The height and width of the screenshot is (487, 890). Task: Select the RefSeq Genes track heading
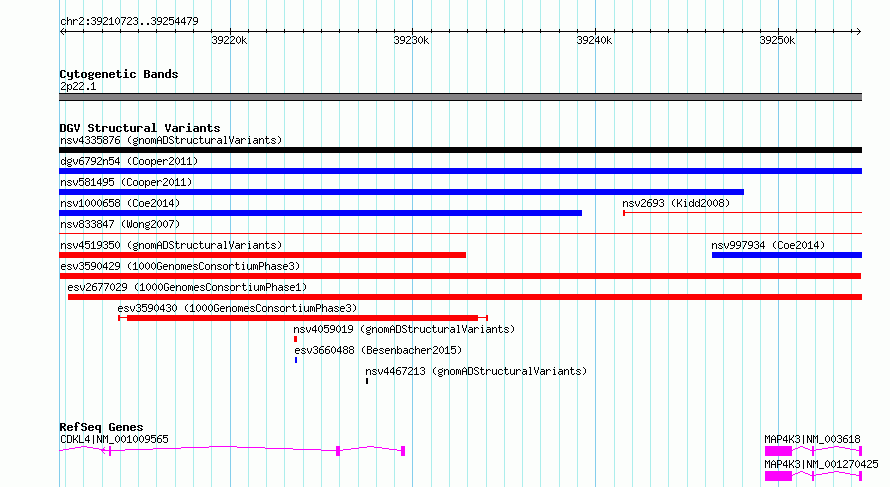[x=101, y=427]
